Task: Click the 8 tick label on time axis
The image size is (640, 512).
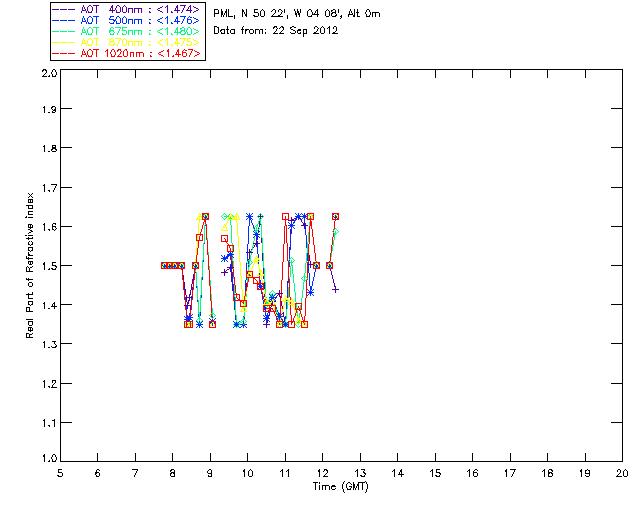Action: [173, 473]
